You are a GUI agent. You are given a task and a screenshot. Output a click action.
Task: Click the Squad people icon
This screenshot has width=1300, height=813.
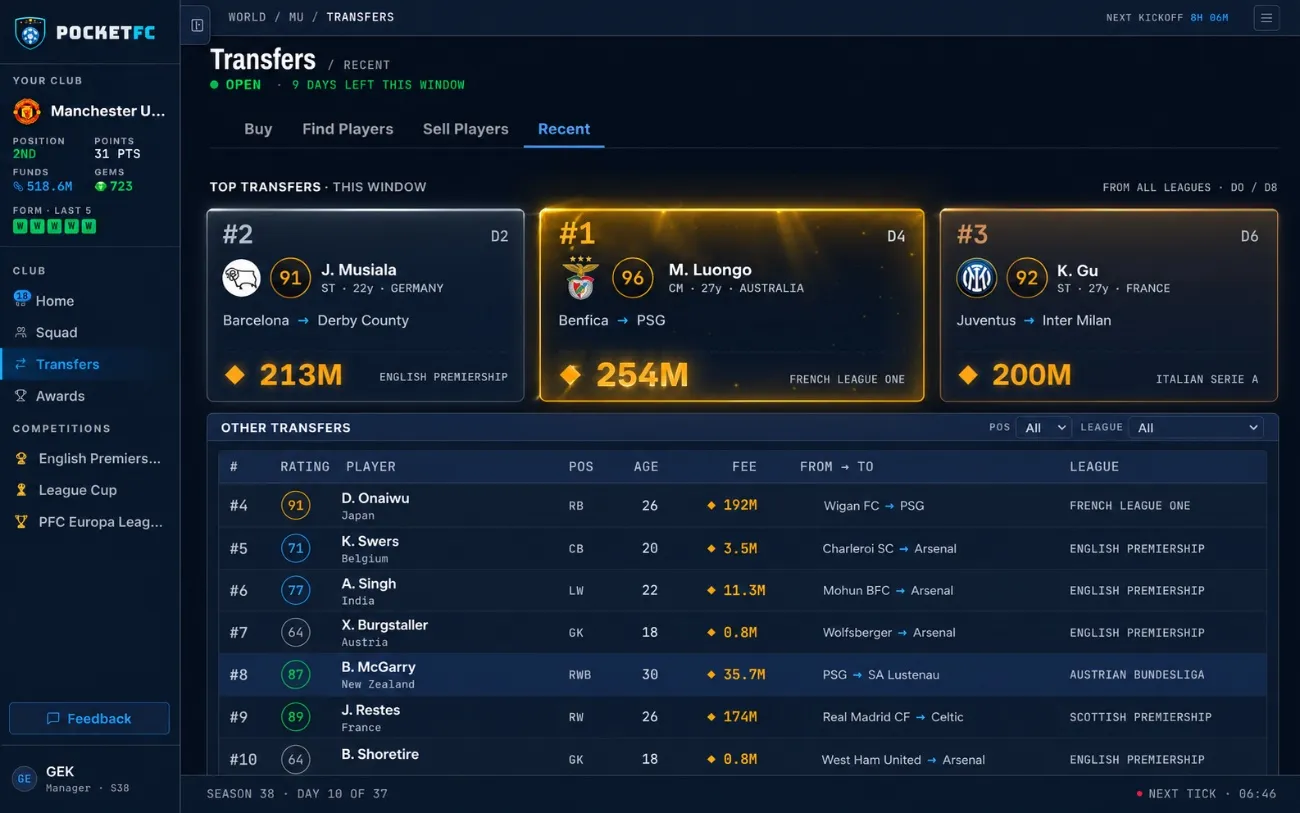(21, 332)
